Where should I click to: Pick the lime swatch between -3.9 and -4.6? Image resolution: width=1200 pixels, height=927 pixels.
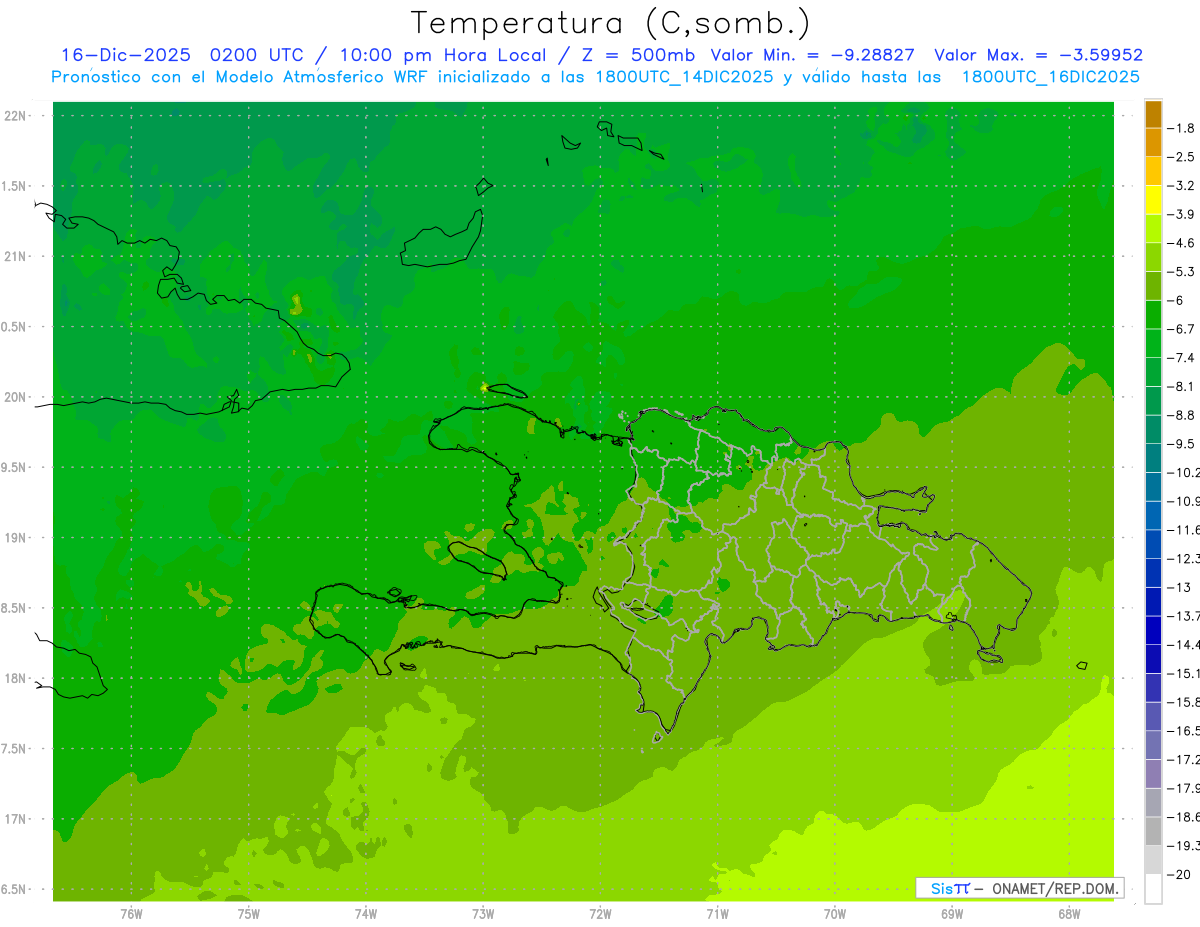pos(1153,229)
